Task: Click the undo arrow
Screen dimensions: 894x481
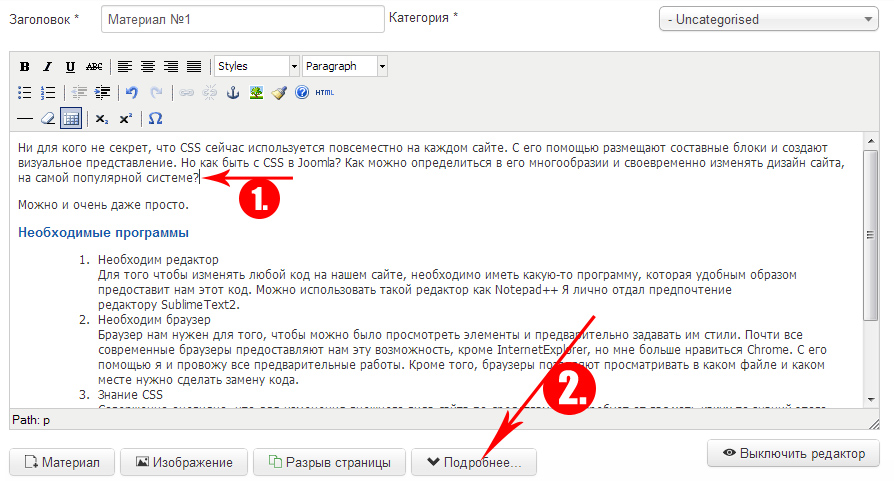Action: [132, 93]
